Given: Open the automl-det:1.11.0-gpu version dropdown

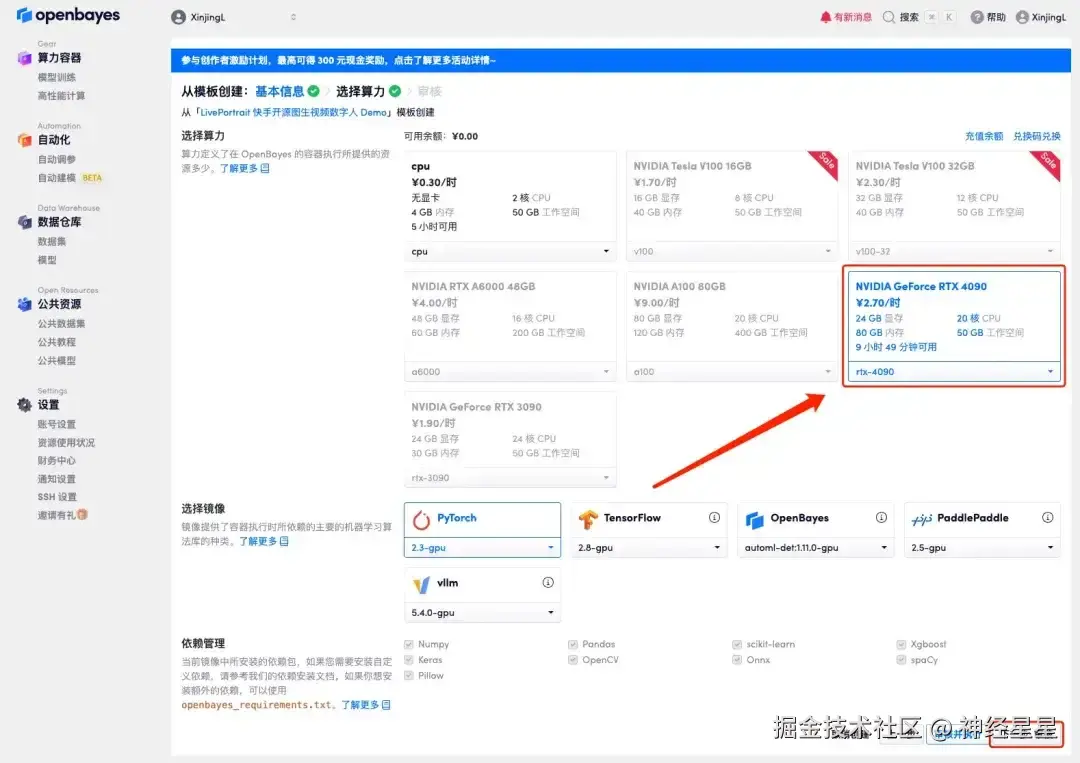Looking at the screenshot, I should pyautogui.click(x=816, y=547).
